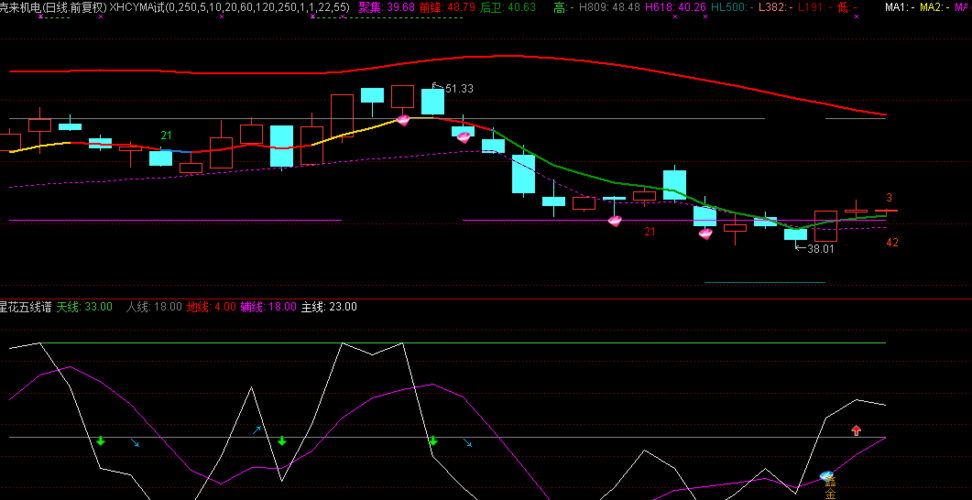Click the pink diamond left of the red 21 label
The width and height of the screenshot is (972, 500).
614,221
